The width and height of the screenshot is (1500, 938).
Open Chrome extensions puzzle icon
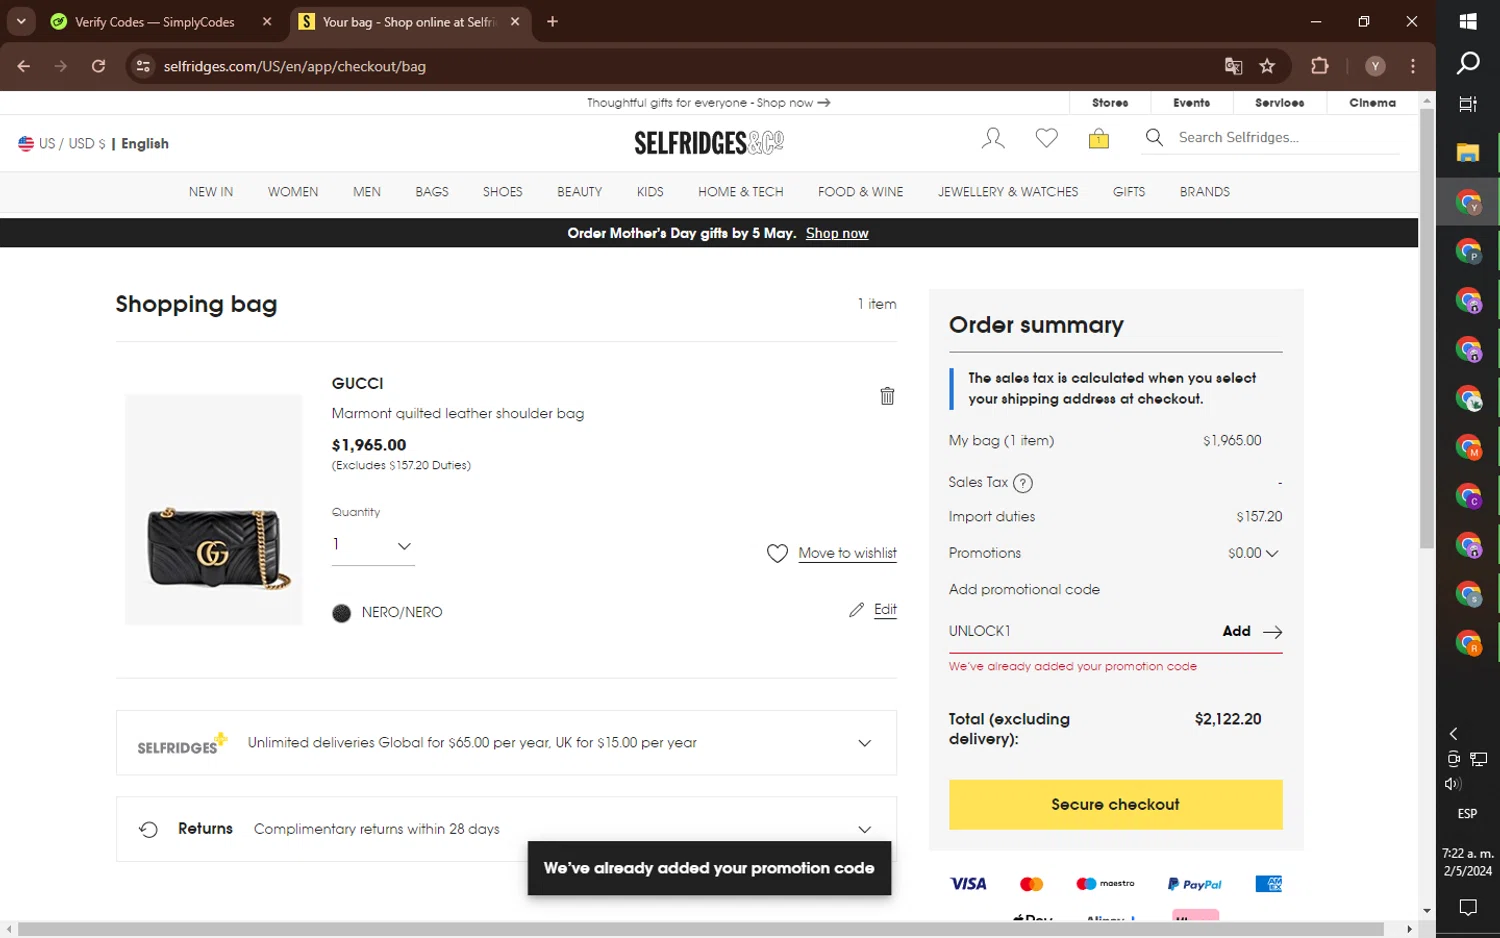(1320, 66)
